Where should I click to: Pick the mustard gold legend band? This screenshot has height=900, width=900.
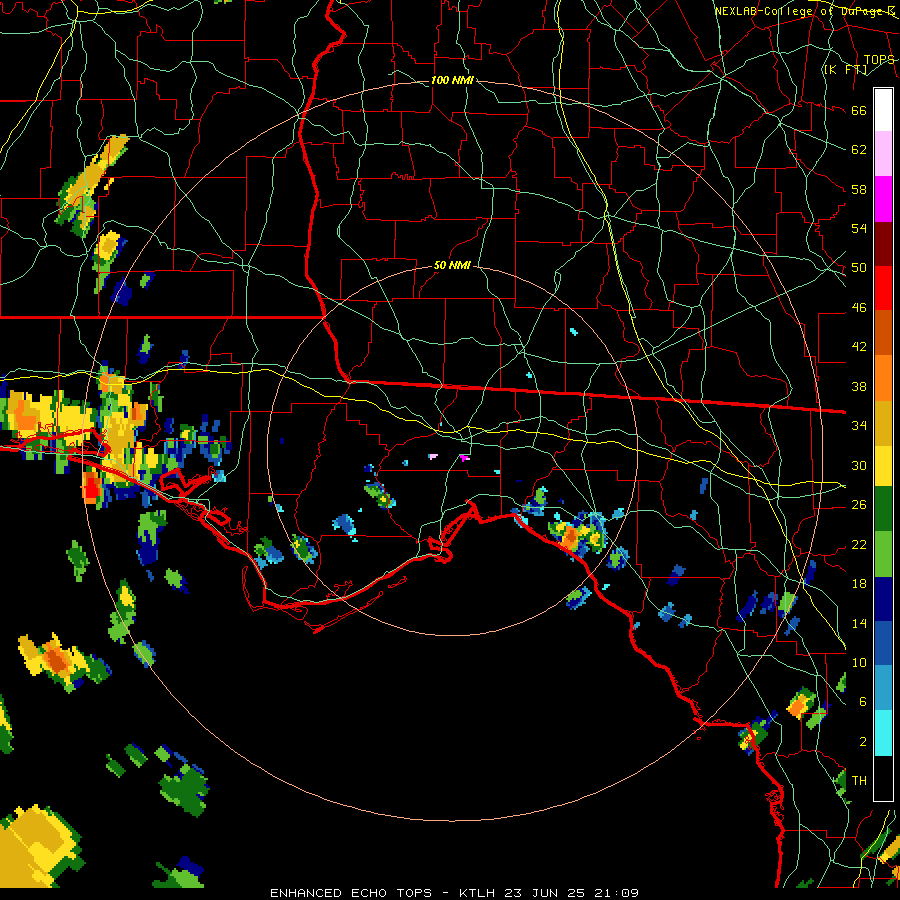883,422
